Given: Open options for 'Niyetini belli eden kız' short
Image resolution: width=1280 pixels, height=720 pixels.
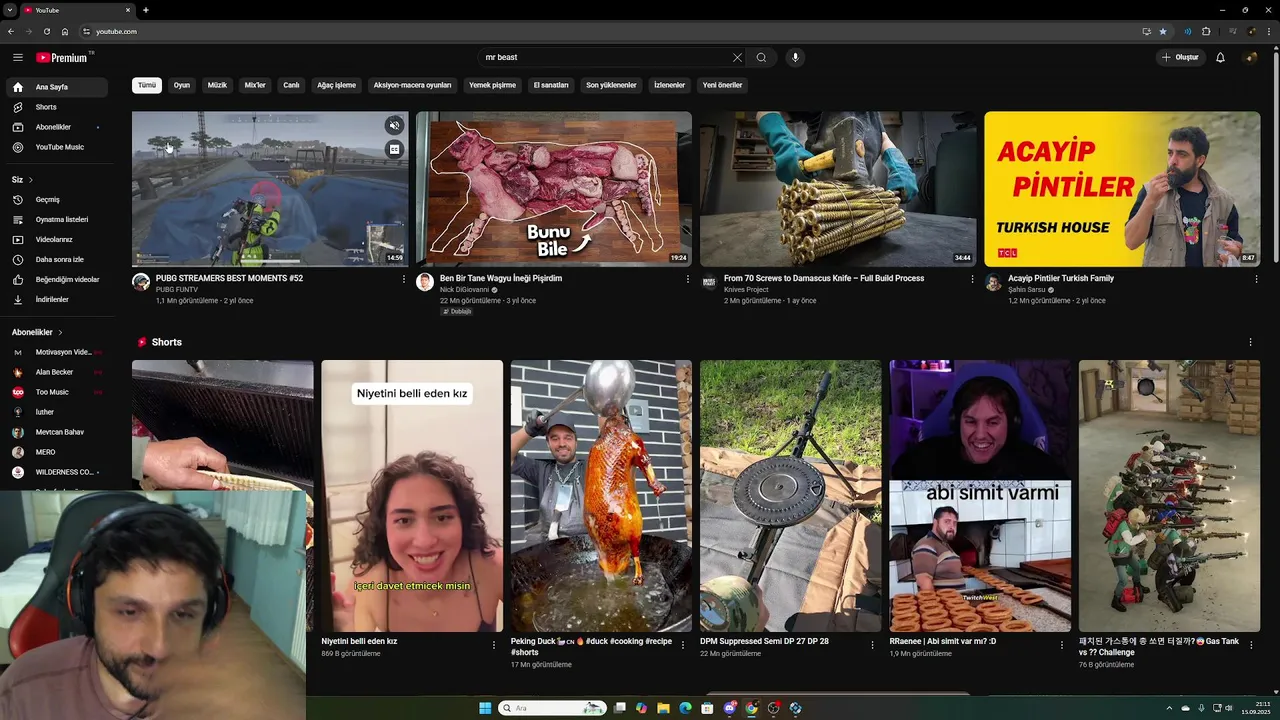Looking at the screenshot, I should point(493,645).
